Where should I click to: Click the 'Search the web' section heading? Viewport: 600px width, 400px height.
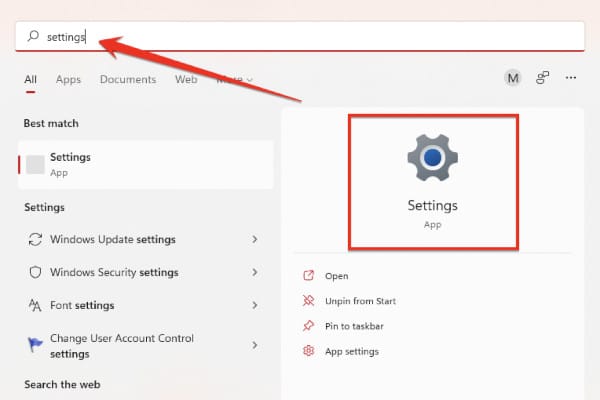point(62,384)
